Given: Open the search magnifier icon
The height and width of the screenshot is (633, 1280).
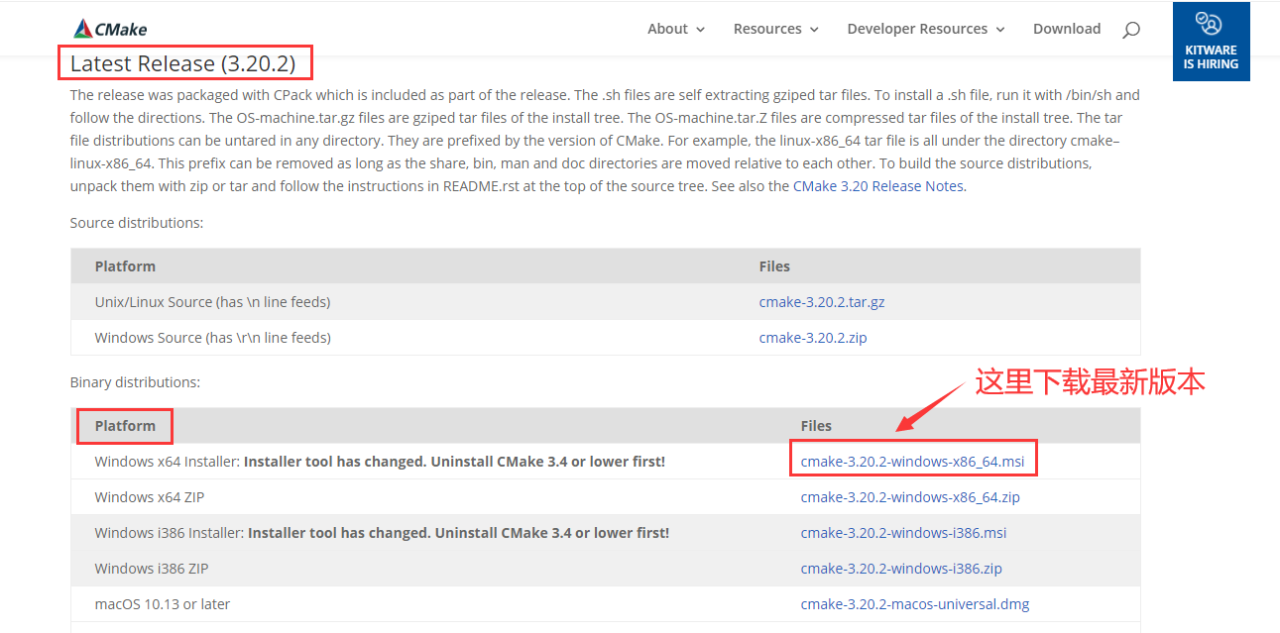Looking at the screenshot, I should (x=1131, y=30).
